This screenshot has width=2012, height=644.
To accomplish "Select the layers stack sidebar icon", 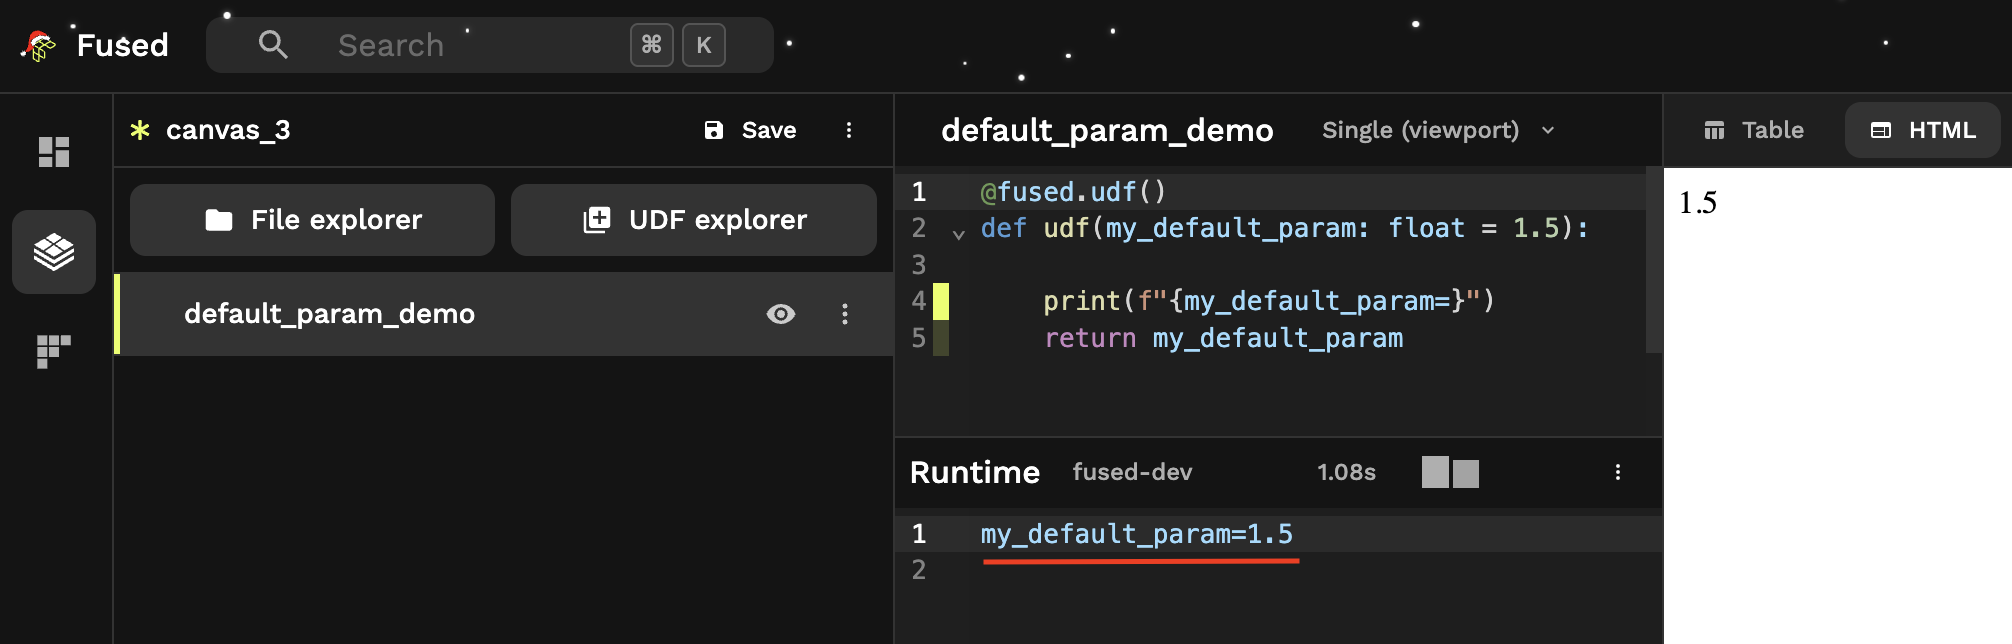I will [54, 252].
